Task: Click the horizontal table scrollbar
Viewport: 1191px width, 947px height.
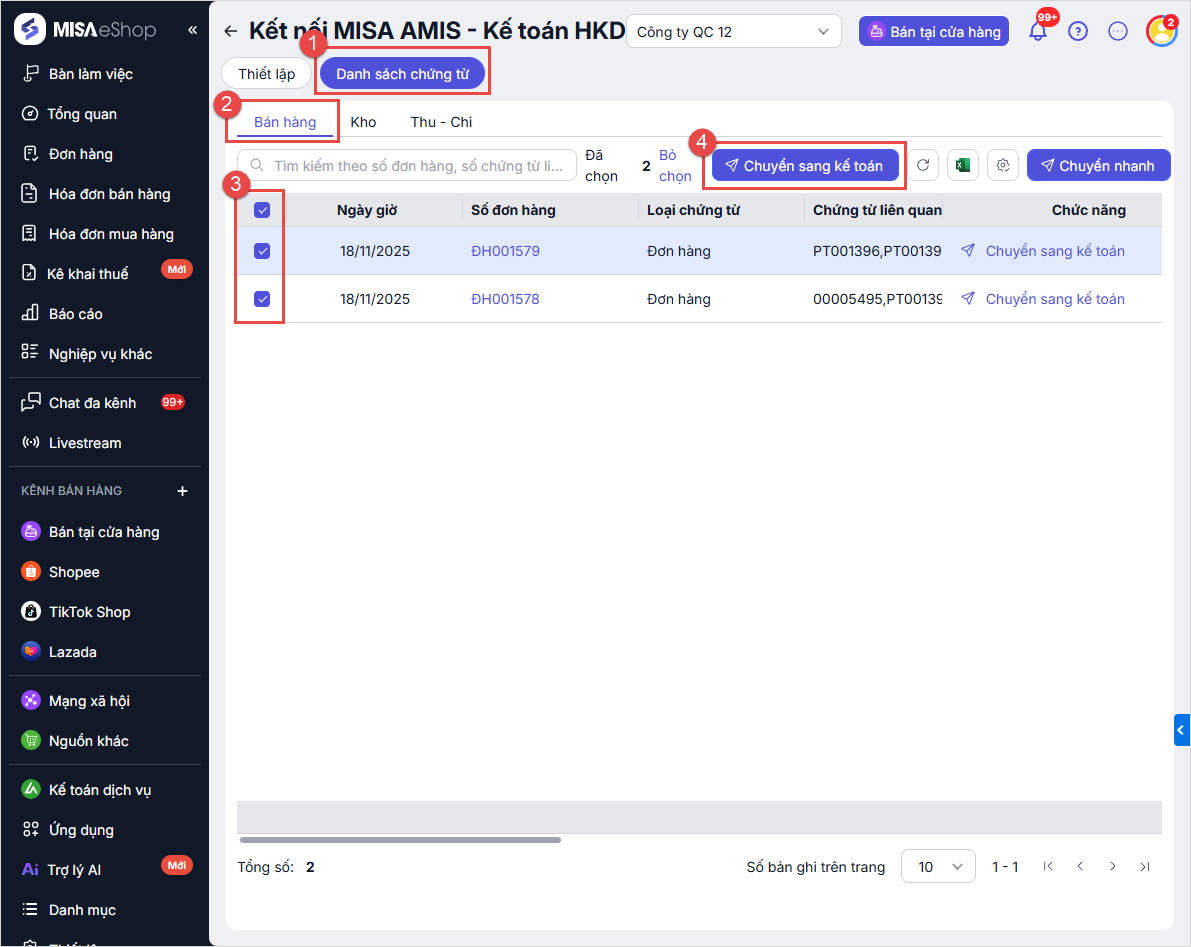Action: coord(400,840)
